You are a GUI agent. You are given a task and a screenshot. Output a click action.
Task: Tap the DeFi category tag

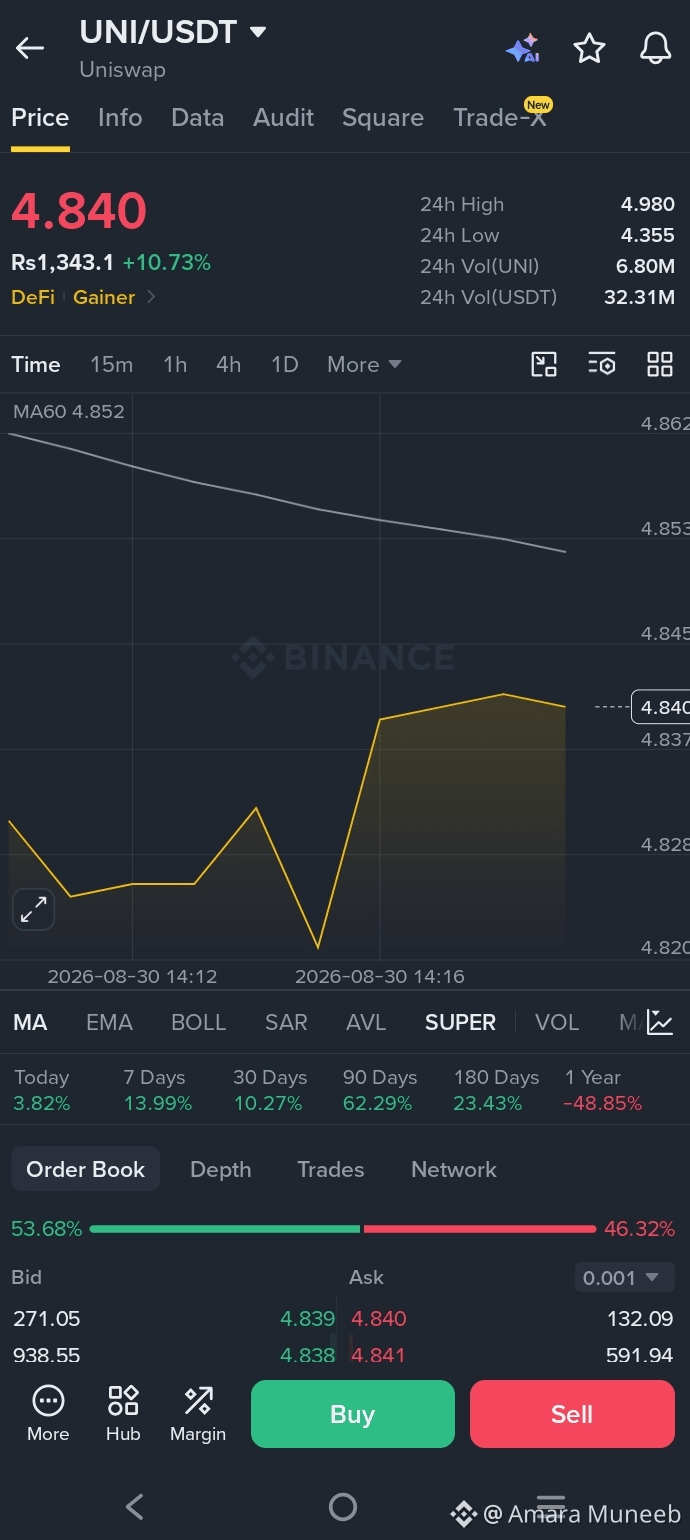(x=33, y=297)
